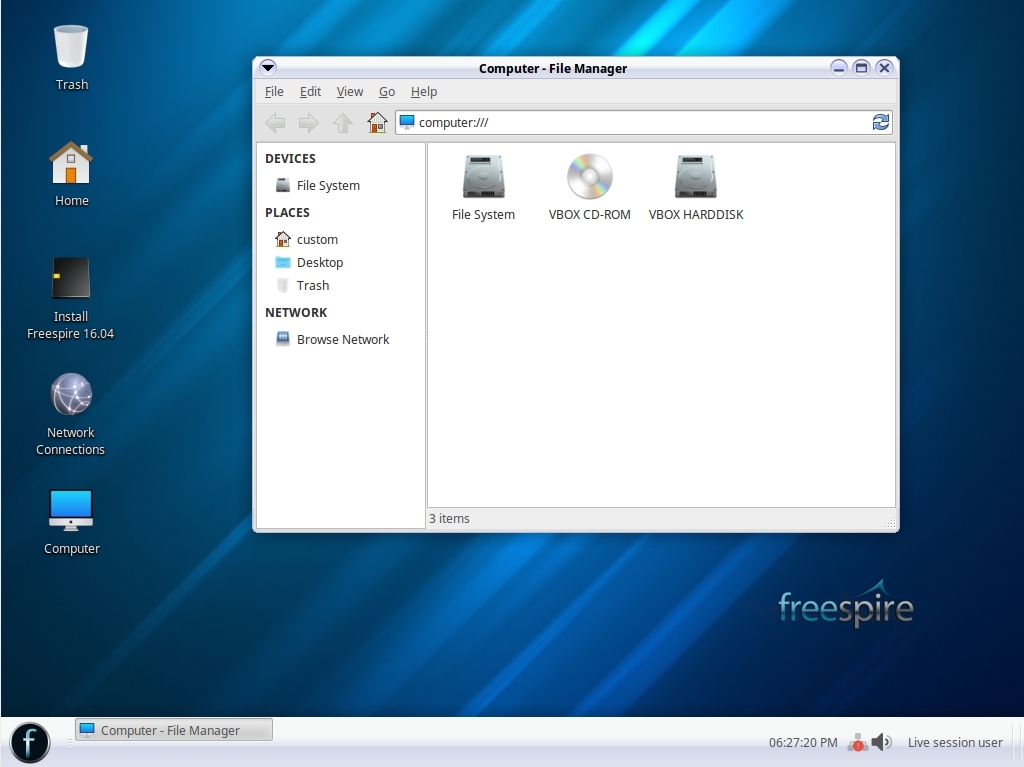Open window menu dropdown in title bar

pyautogui.click(x=268, y=68)
